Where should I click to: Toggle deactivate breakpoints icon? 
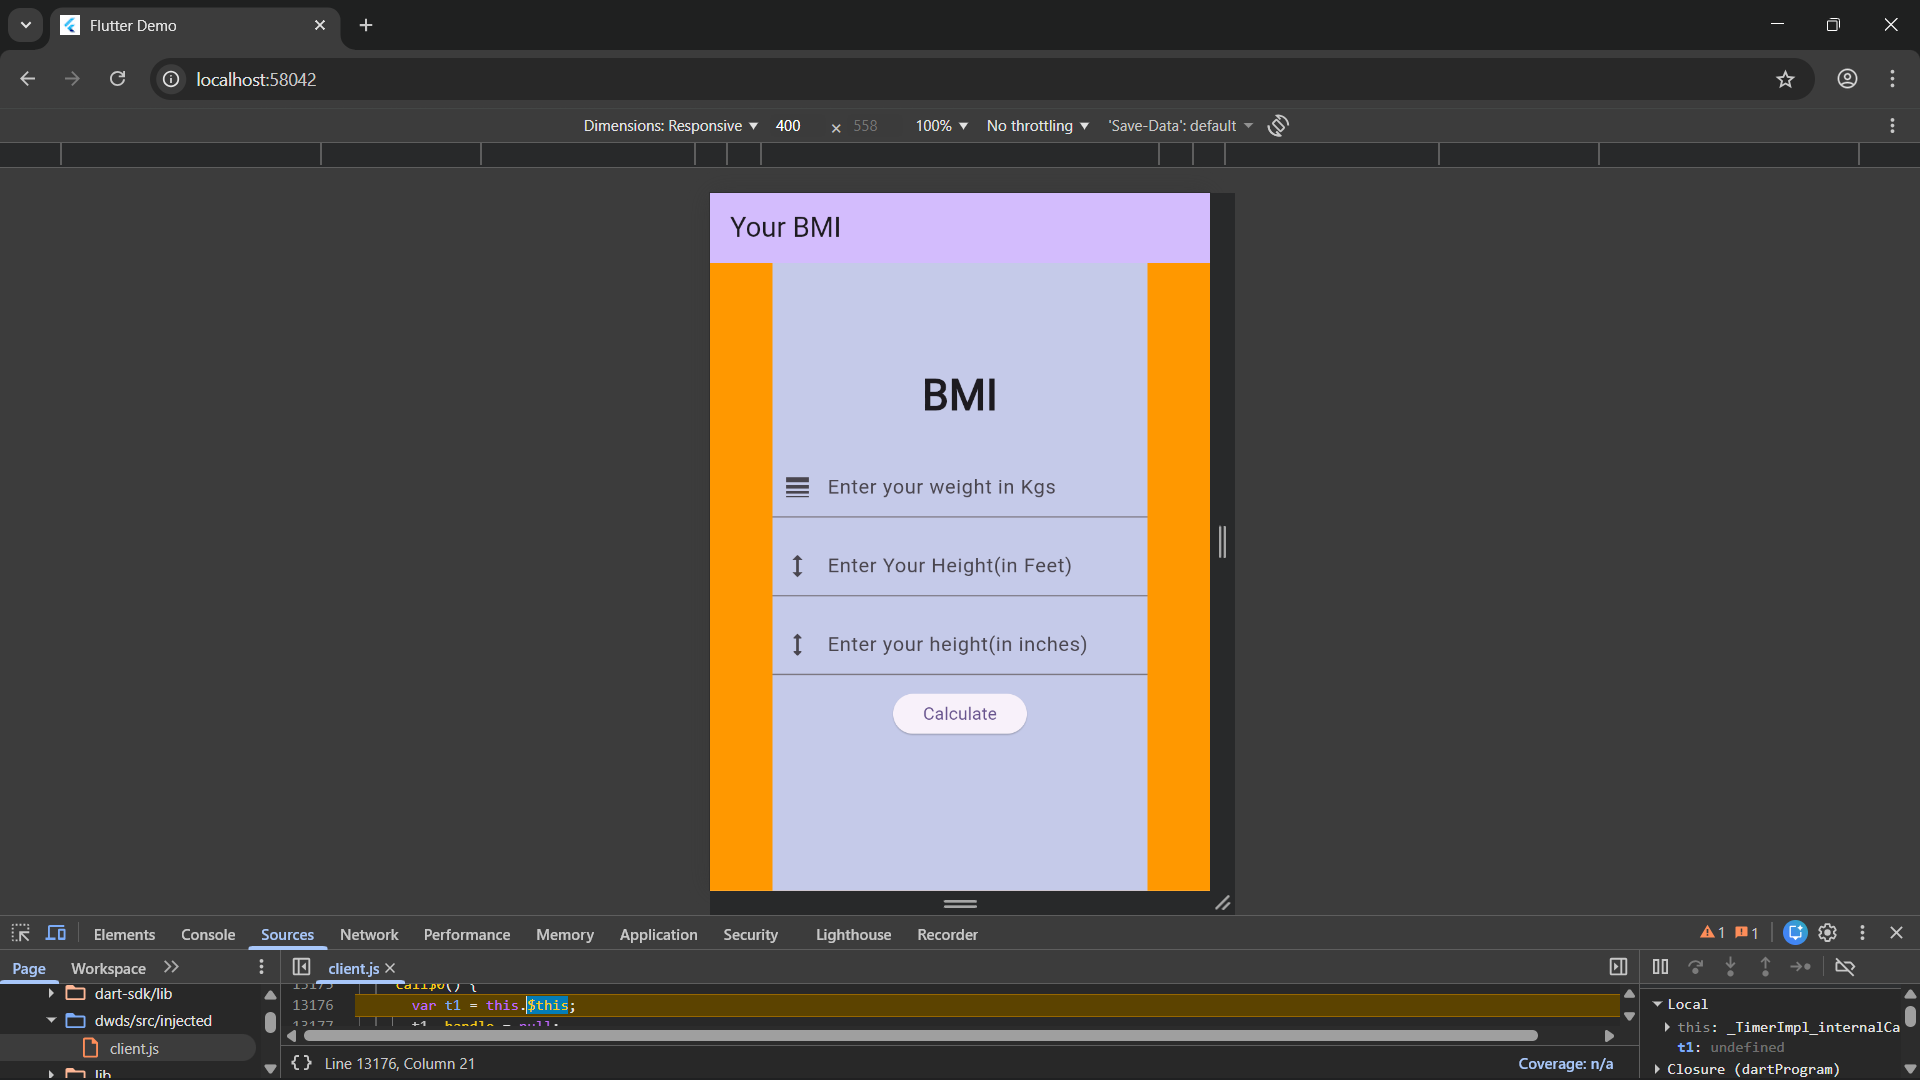point(1845,967)
